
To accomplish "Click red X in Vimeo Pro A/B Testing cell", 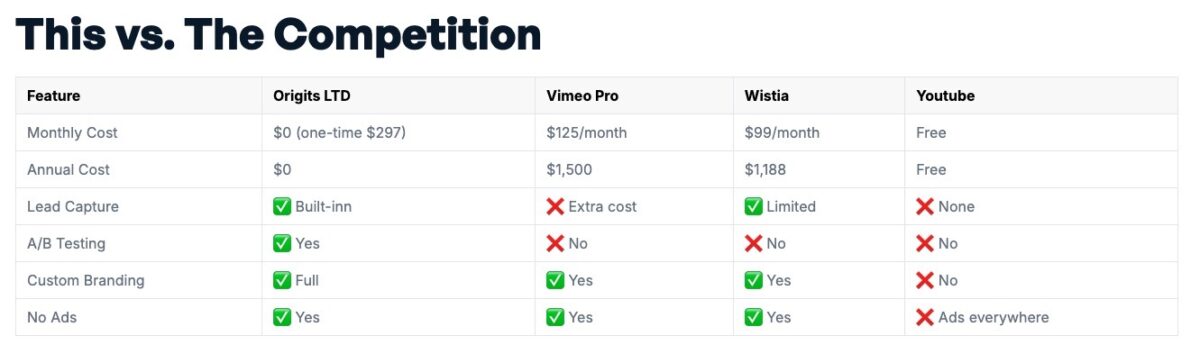I will [555, 243].
